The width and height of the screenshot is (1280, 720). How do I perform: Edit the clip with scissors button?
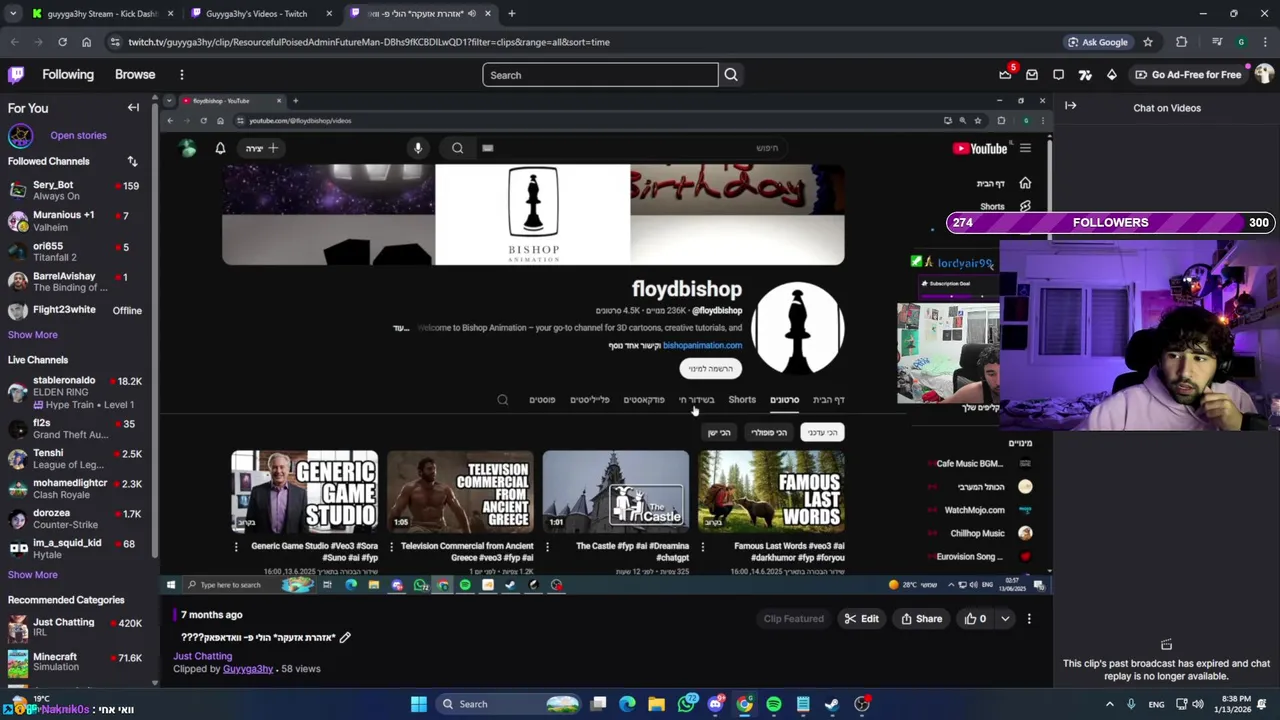tap(861, 619)
